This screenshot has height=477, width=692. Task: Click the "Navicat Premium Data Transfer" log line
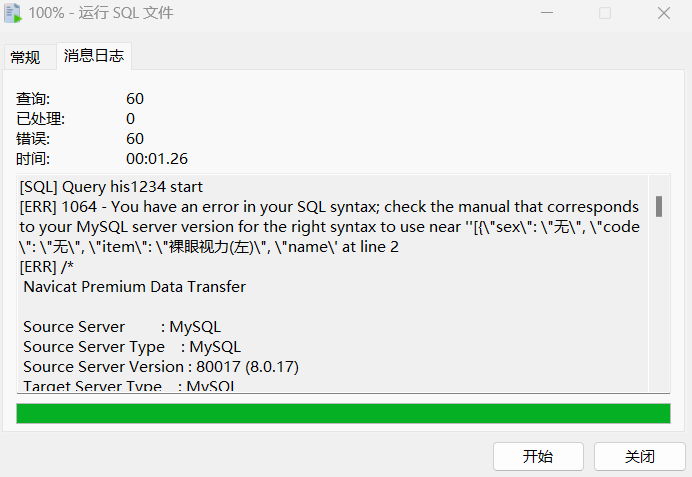pos(134,287)
